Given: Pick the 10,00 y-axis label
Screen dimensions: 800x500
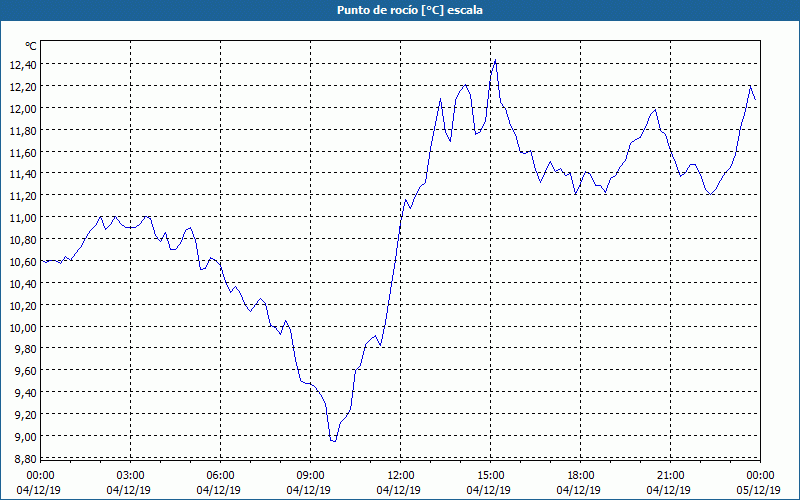Looking at the screenshot, I should click(23, 328).
